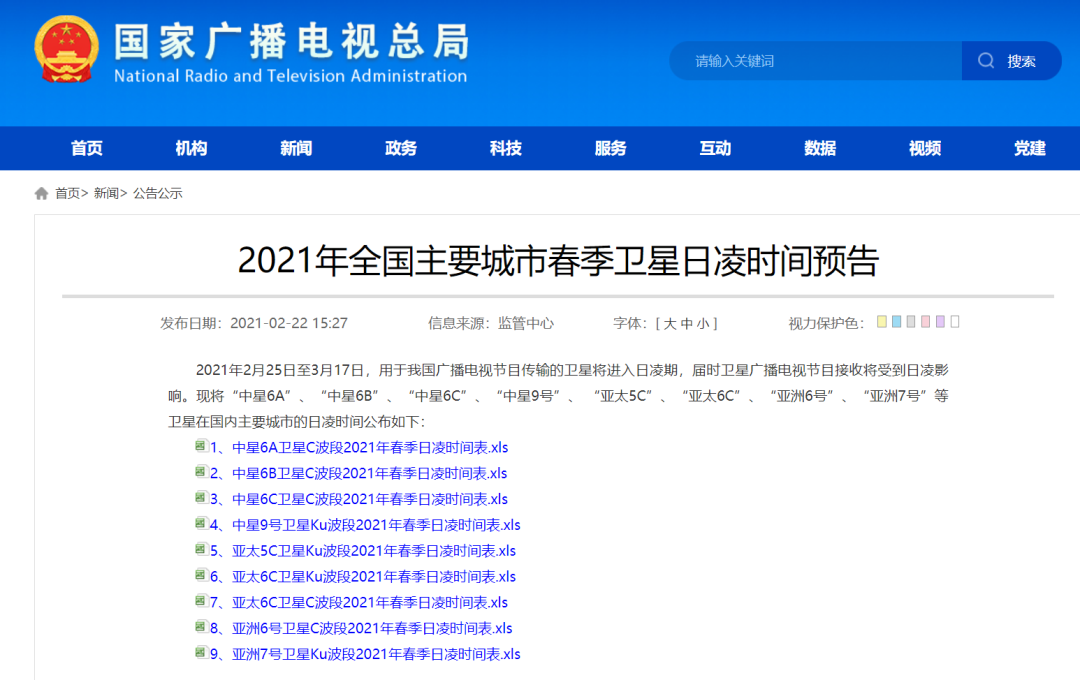This screenshot has height=680, width=1080.
Task: Go to 首页 in breadcrumb
Action: pos(68,194)
